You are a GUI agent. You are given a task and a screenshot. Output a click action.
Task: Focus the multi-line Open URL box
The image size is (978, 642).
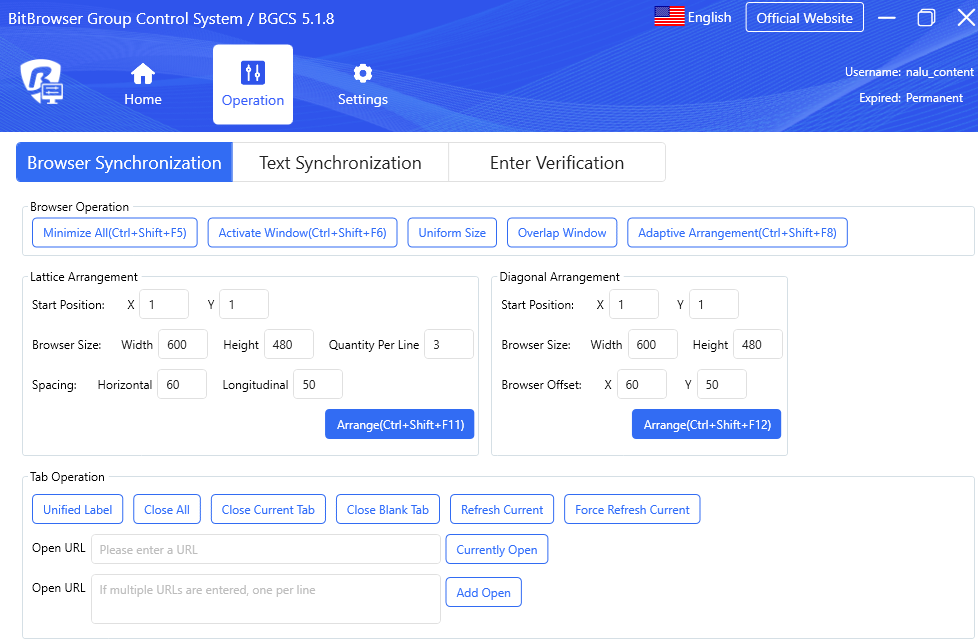pos(266,599)
